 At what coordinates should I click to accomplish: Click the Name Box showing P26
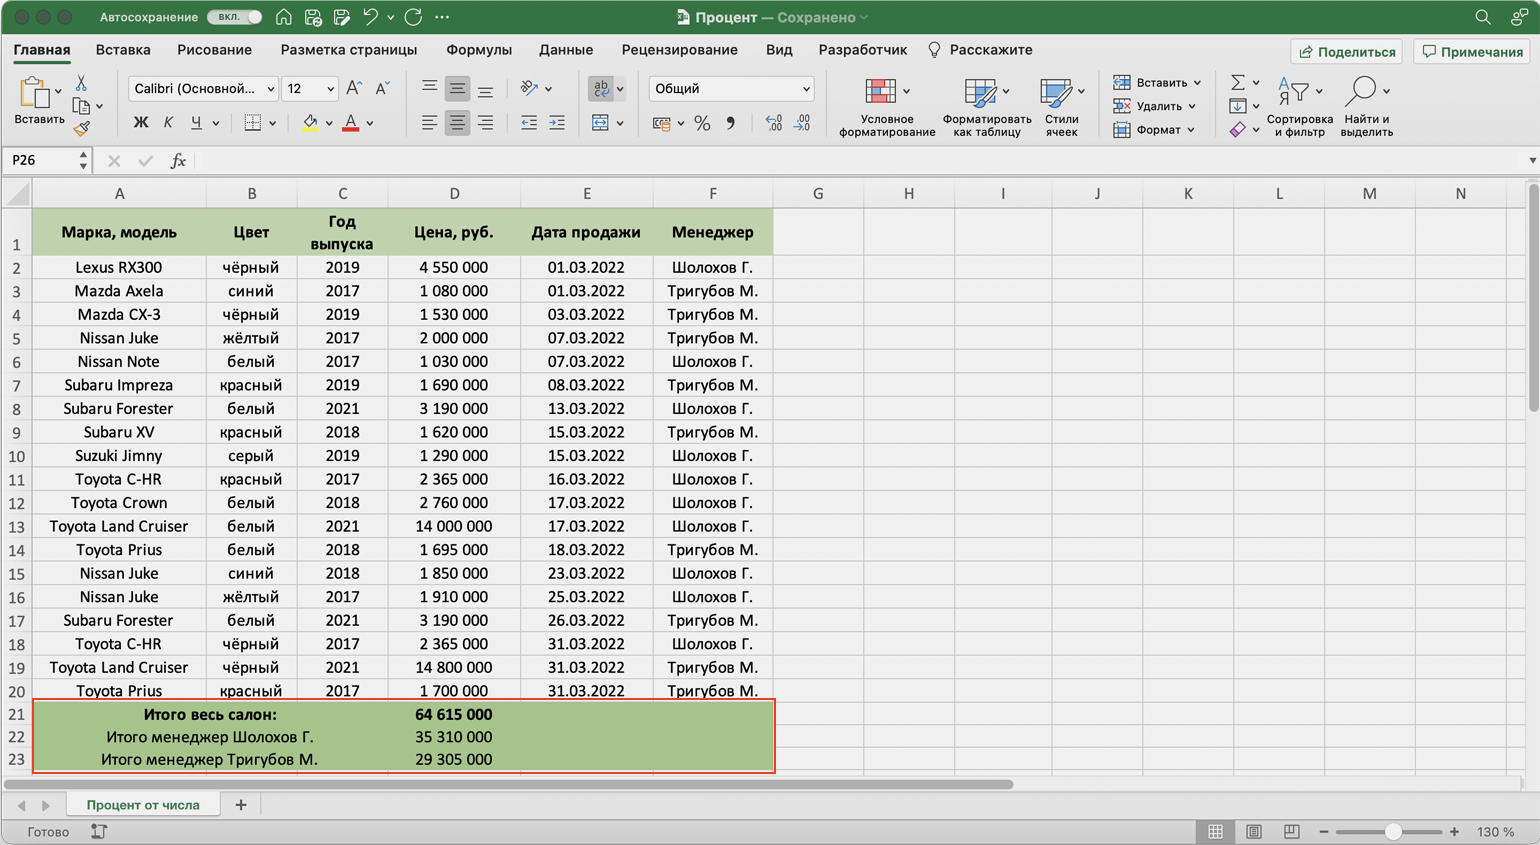(x=40, y=161)
